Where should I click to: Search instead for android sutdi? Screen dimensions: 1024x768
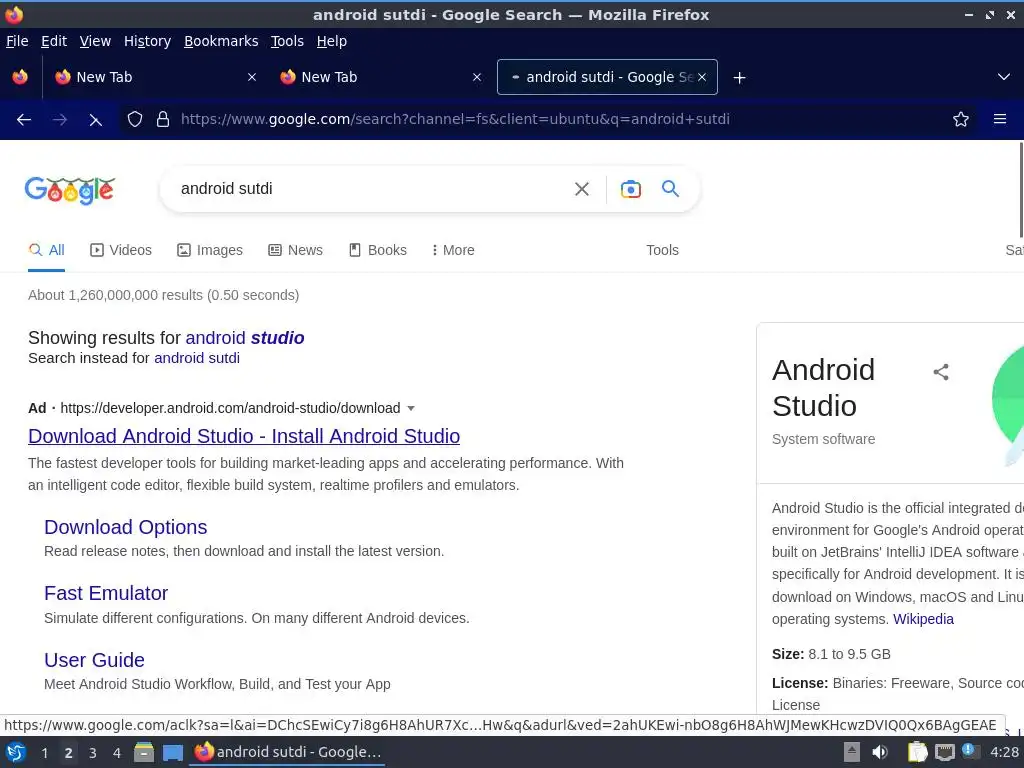coord(197,358)
